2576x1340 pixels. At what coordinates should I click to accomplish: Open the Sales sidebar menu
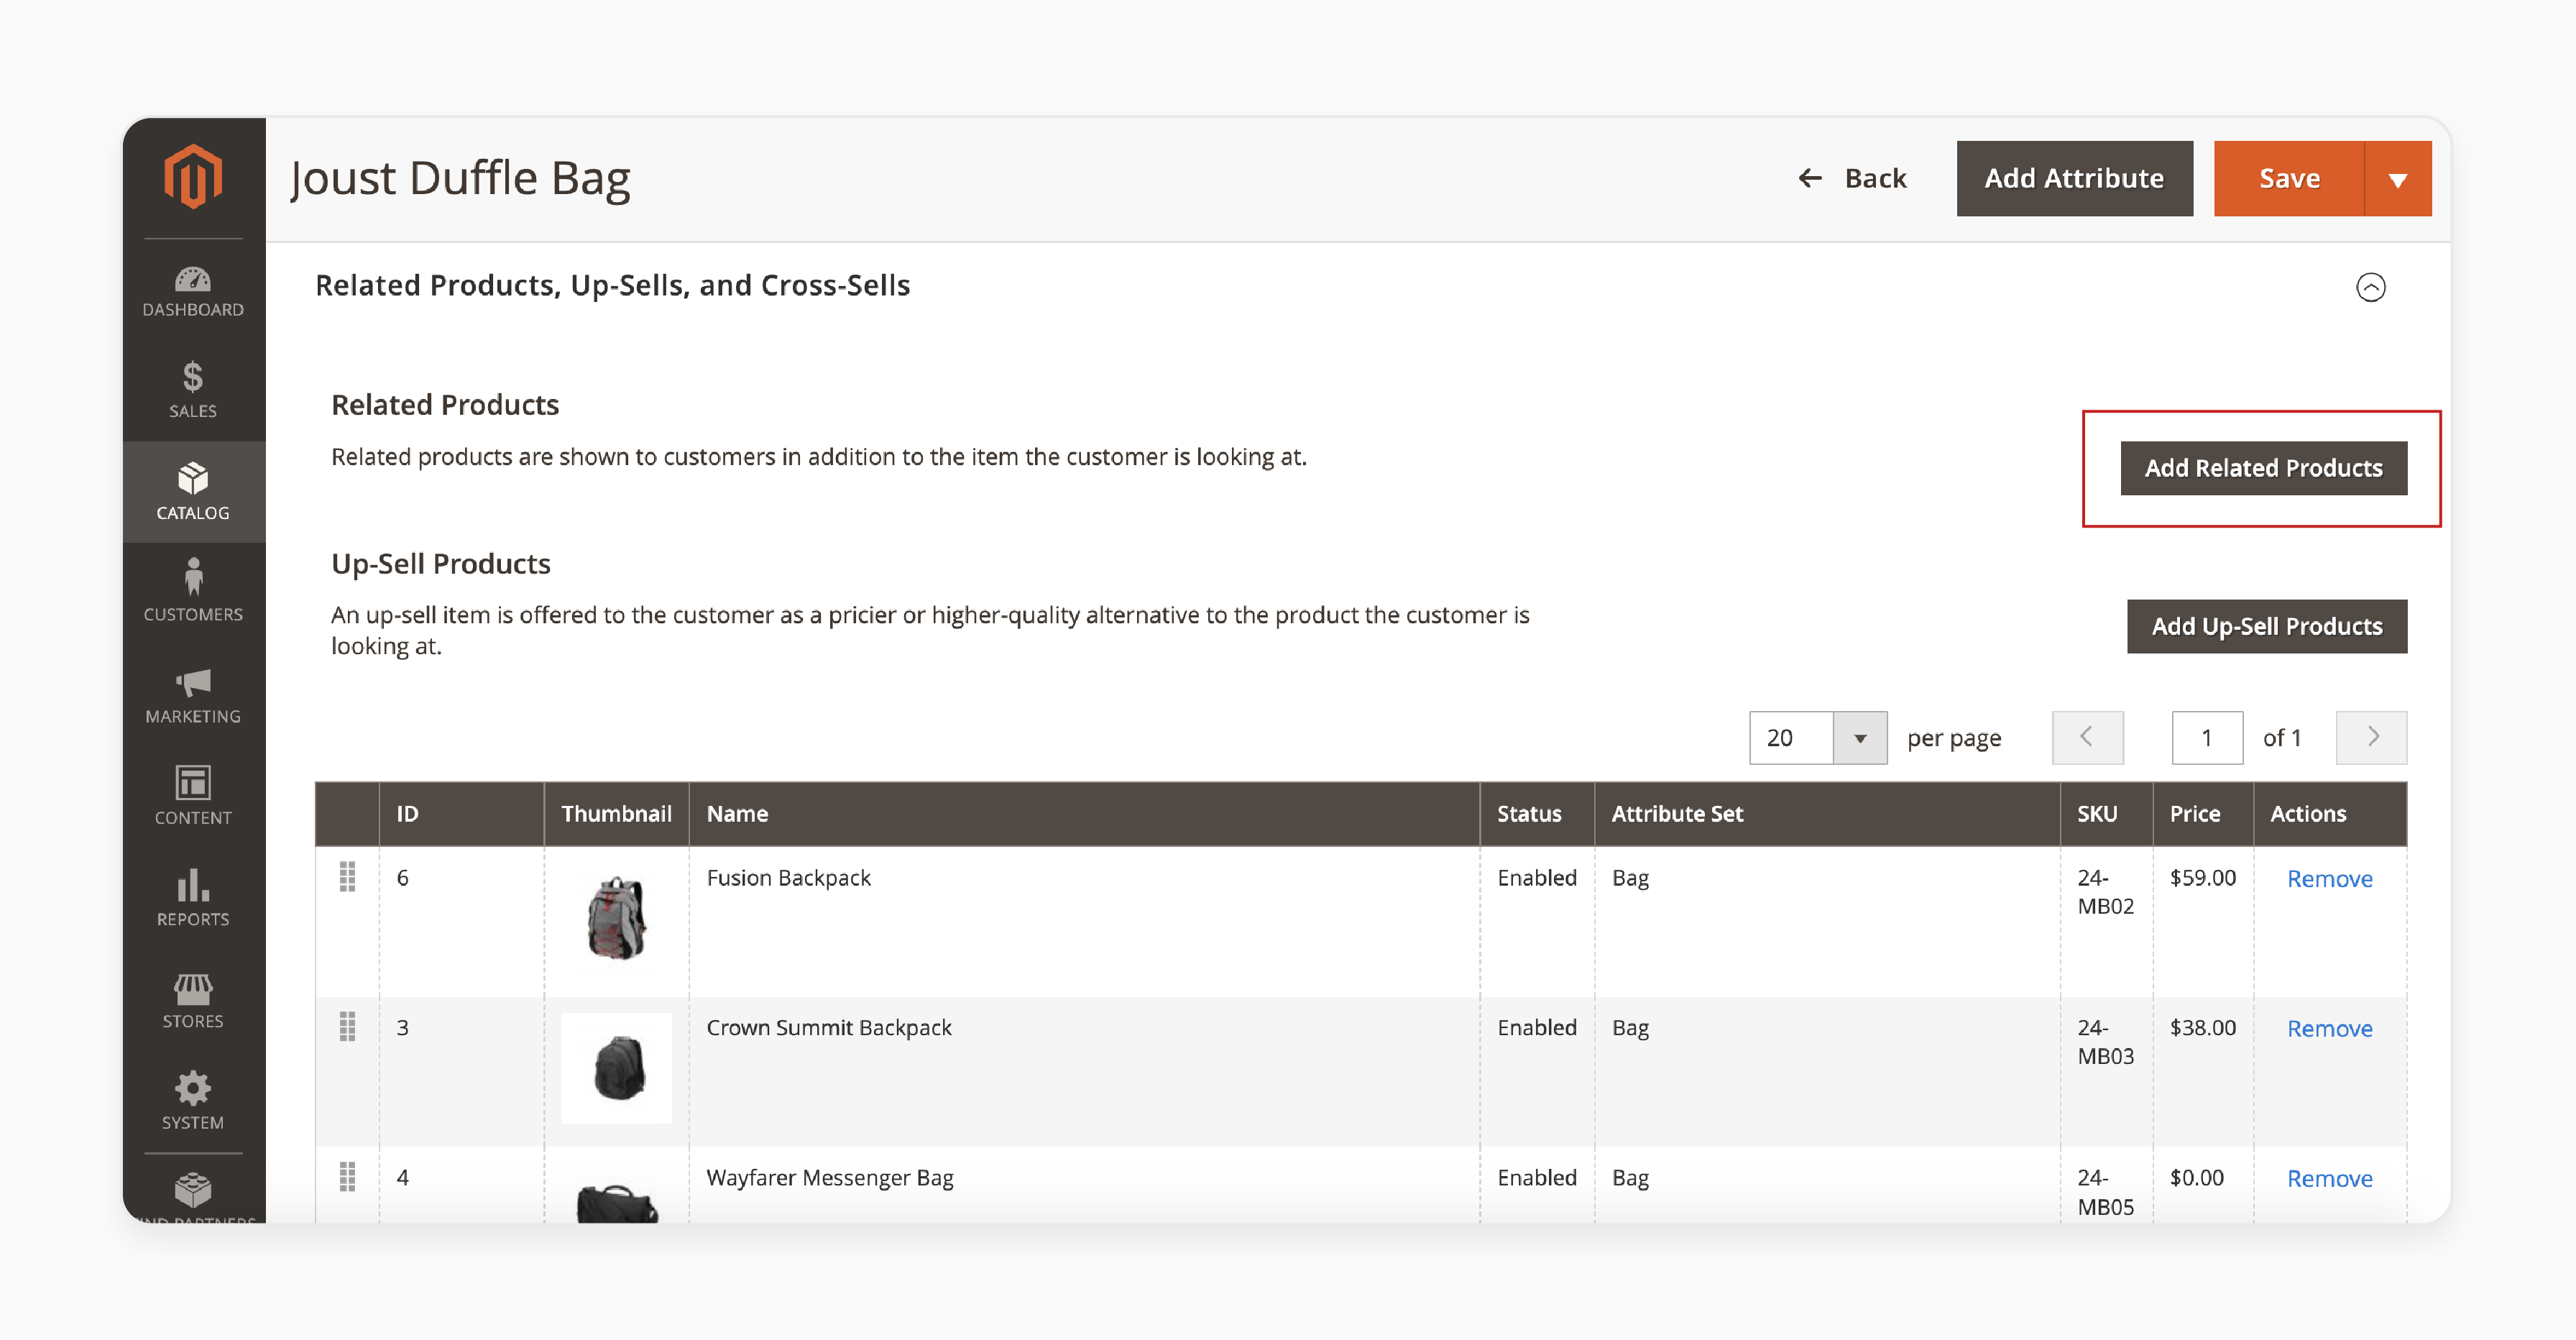pyautogui.click(x=193, y=390)
